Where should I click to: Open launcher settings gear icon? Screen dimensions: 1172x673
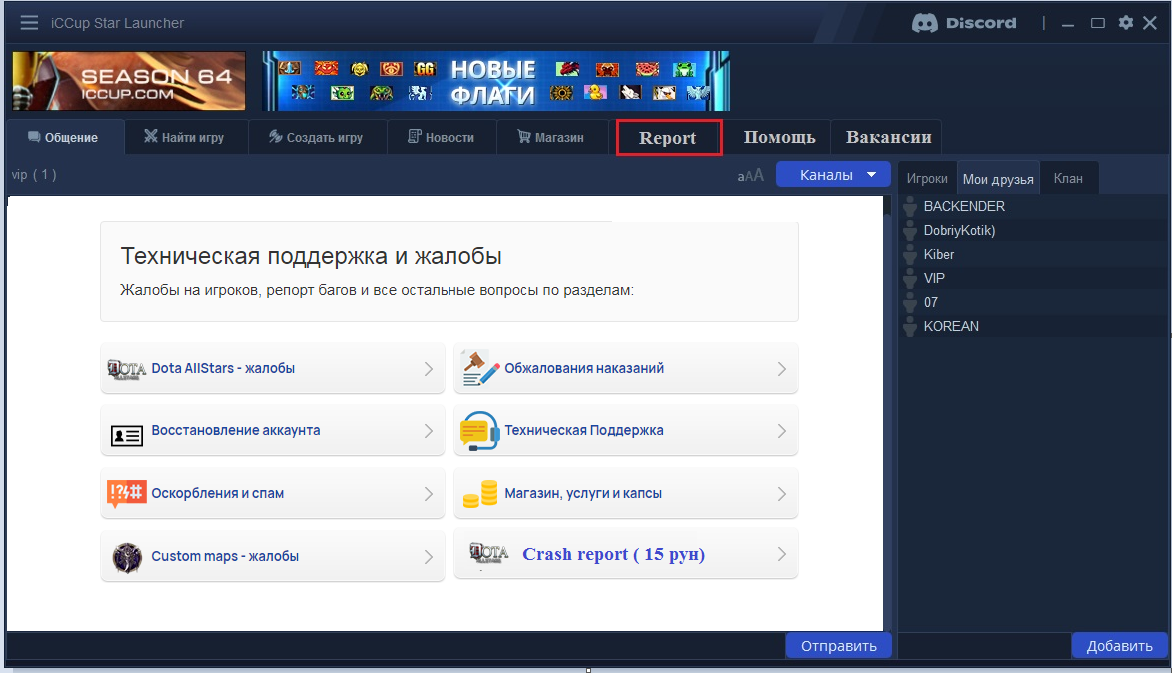coord(1126,22)
